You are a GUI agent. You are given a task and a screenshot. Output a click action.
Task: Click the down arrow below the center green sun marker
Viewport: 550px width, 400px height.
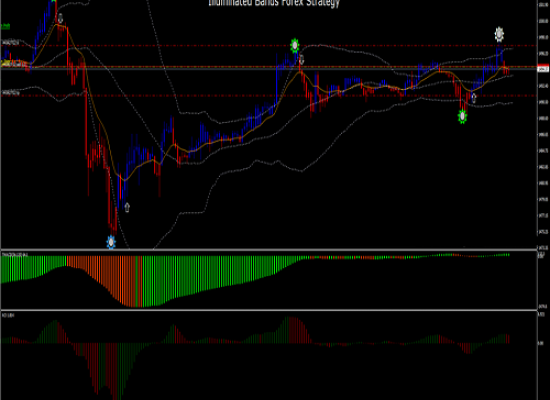point(301,60)
